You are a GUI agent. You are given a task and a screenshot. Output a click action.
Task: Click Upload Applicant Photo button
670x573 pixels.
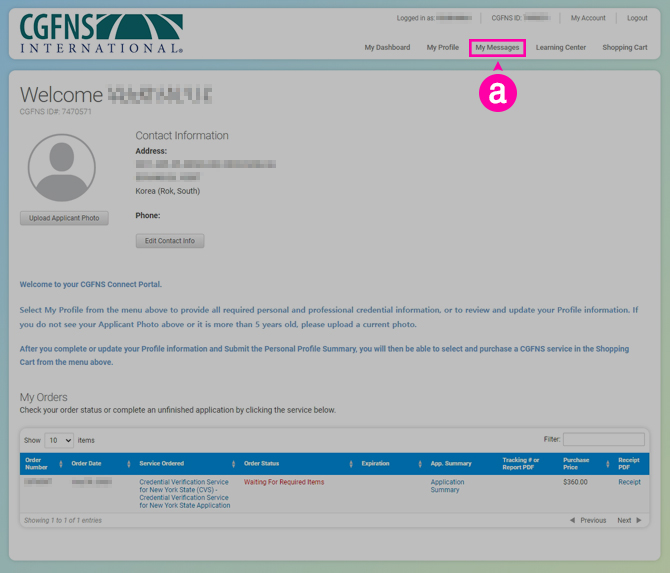[x=64, y=218]
